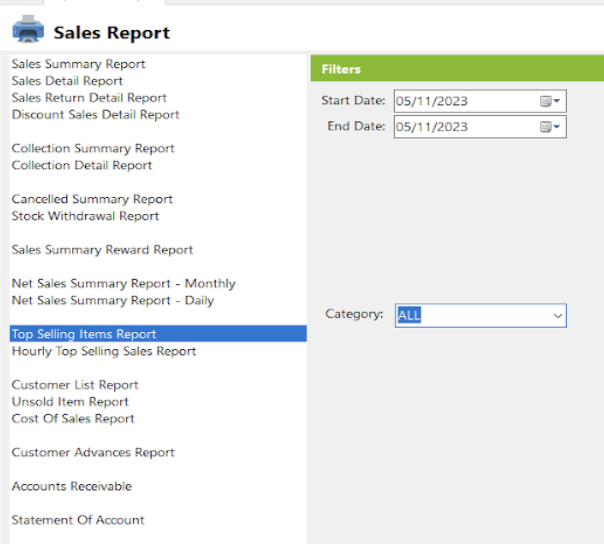Select Cancelled Summary Report

tap(92, 199)
